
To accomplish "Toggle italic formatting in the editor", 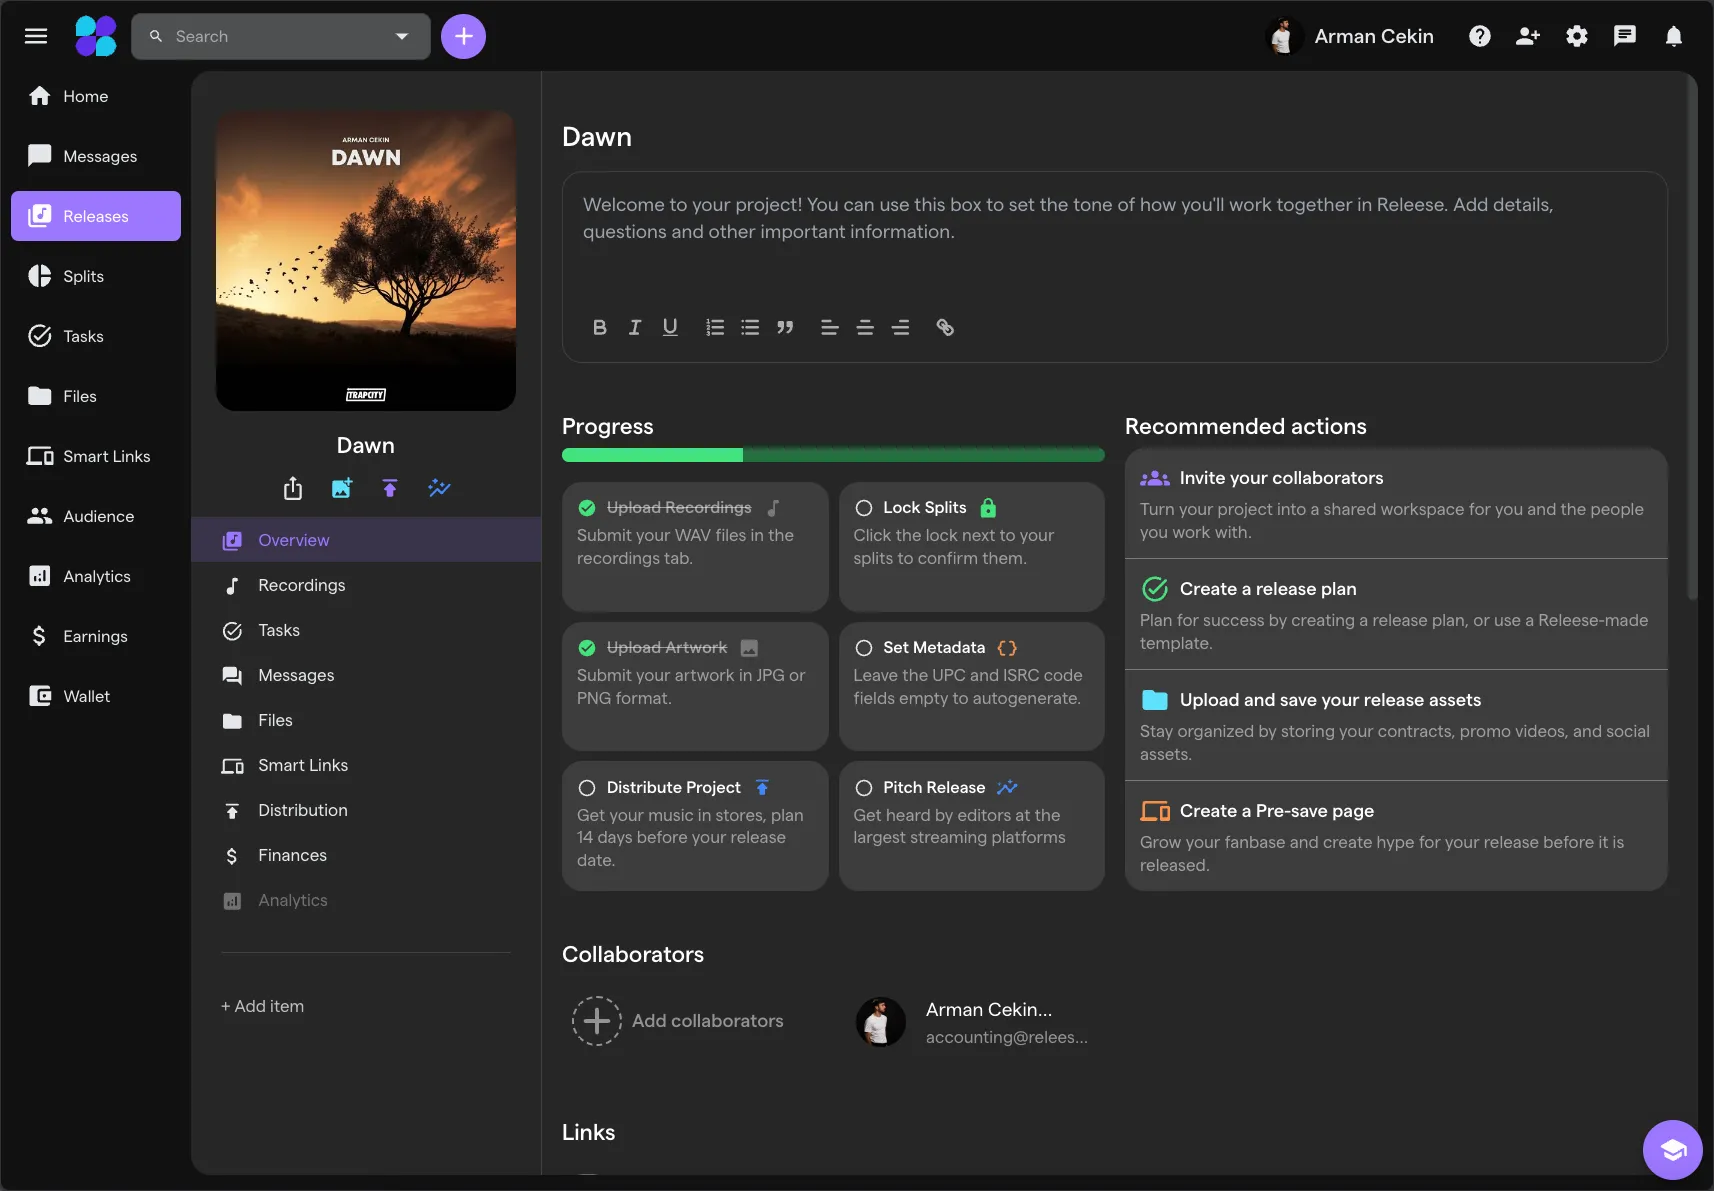I will click(x=634, y=327).
